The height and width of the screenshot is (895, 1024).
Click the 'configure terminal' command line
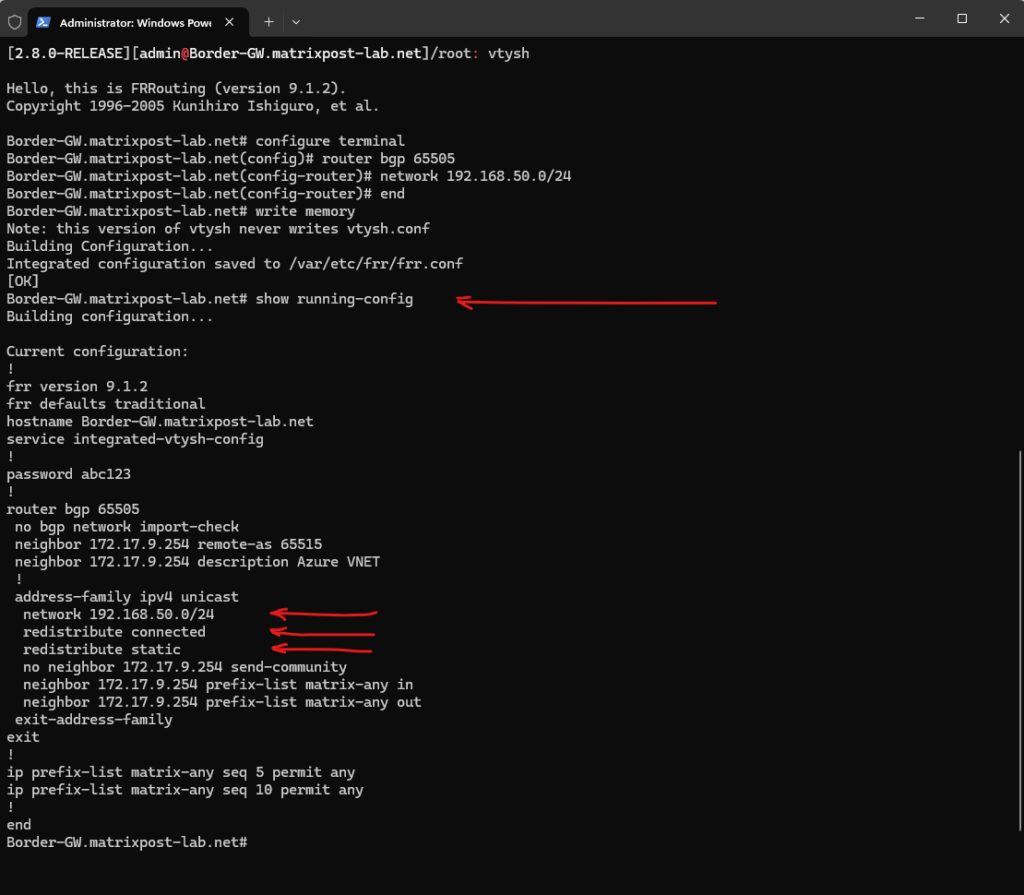(x=205, y=141)
